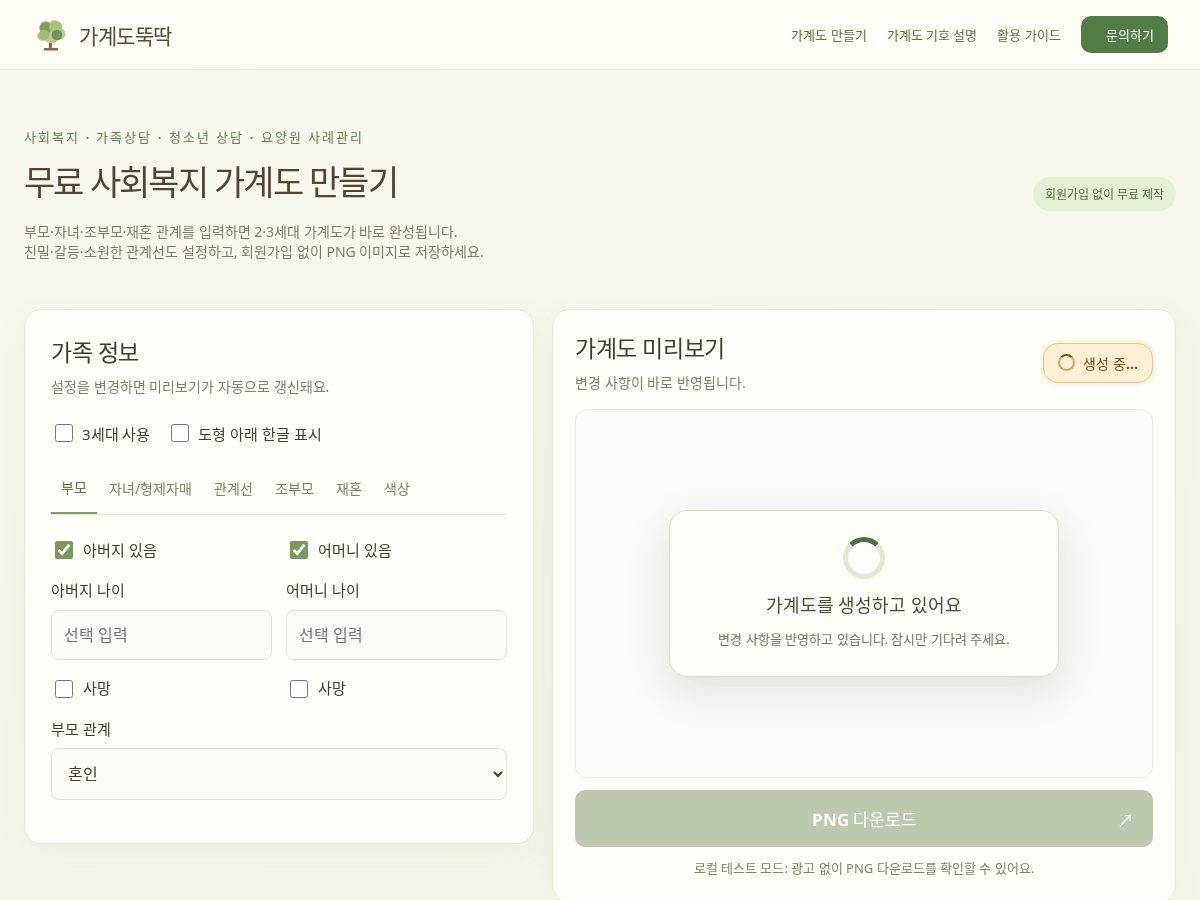The width and height of the screenshot is (1200, 900).
Task: Click the 가족 정보 panel heading
Action: (x=95, y=352)
